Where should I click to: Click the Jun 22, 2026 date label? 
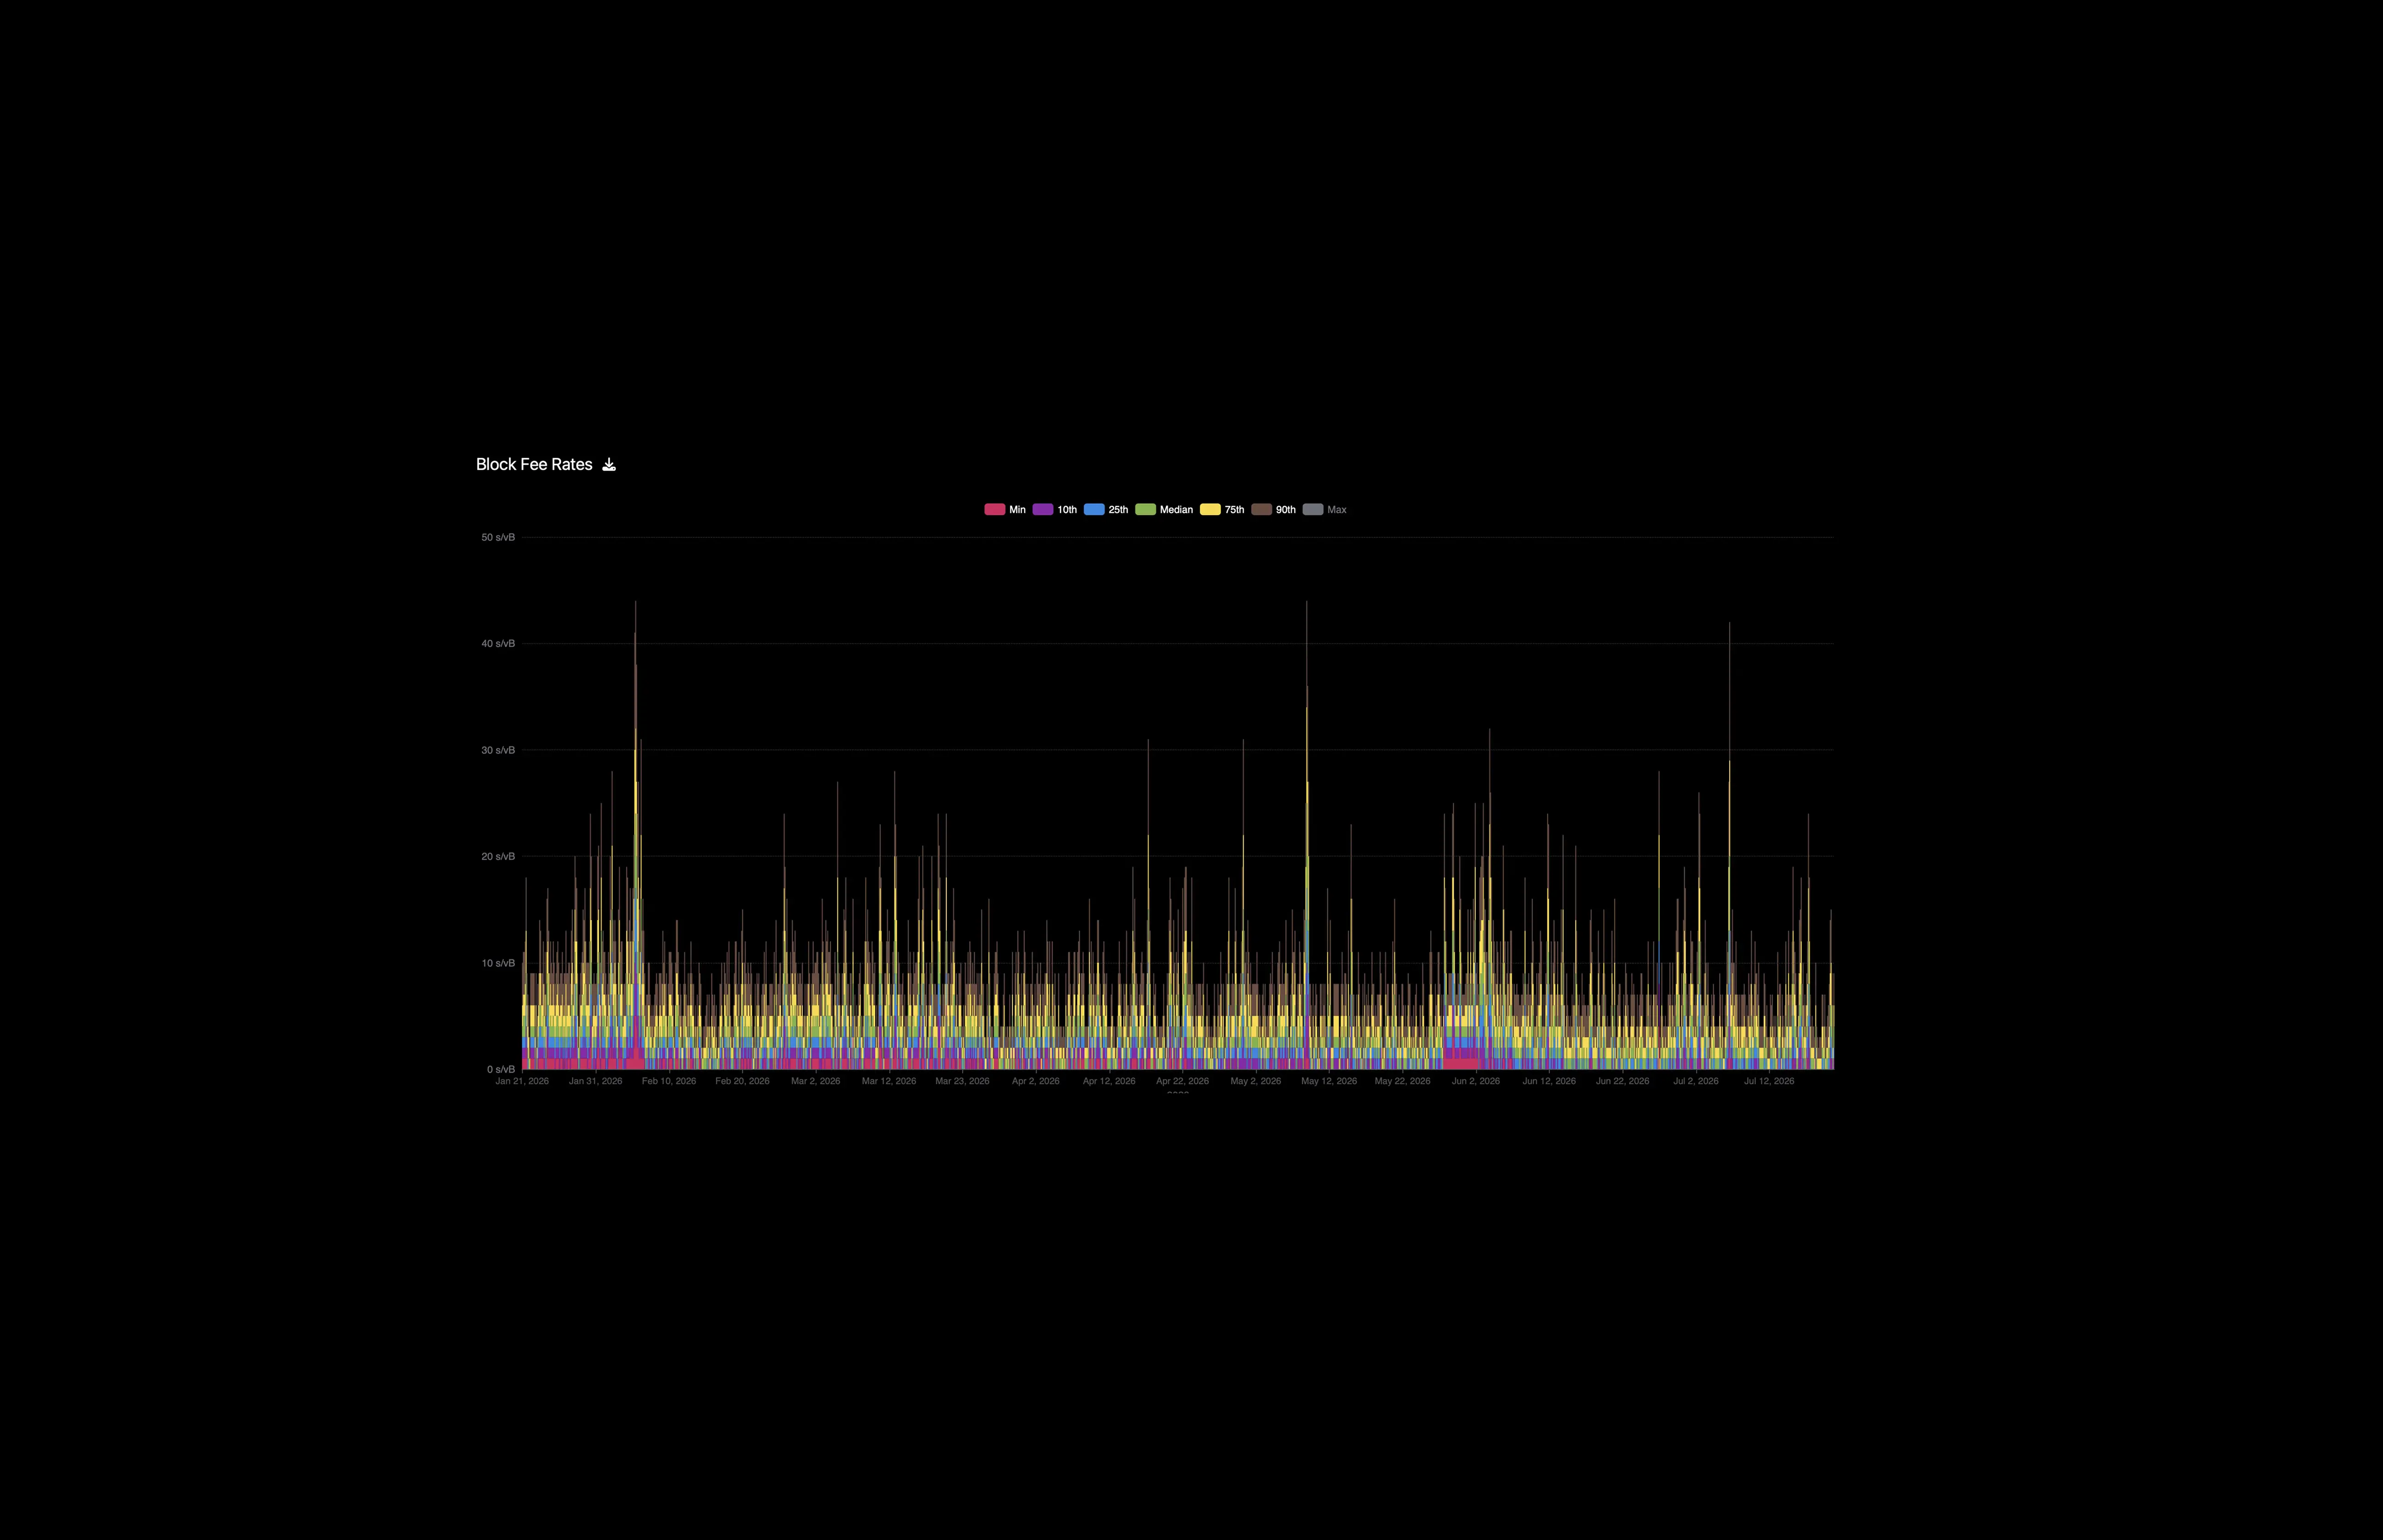(x=1622, y=1081)
